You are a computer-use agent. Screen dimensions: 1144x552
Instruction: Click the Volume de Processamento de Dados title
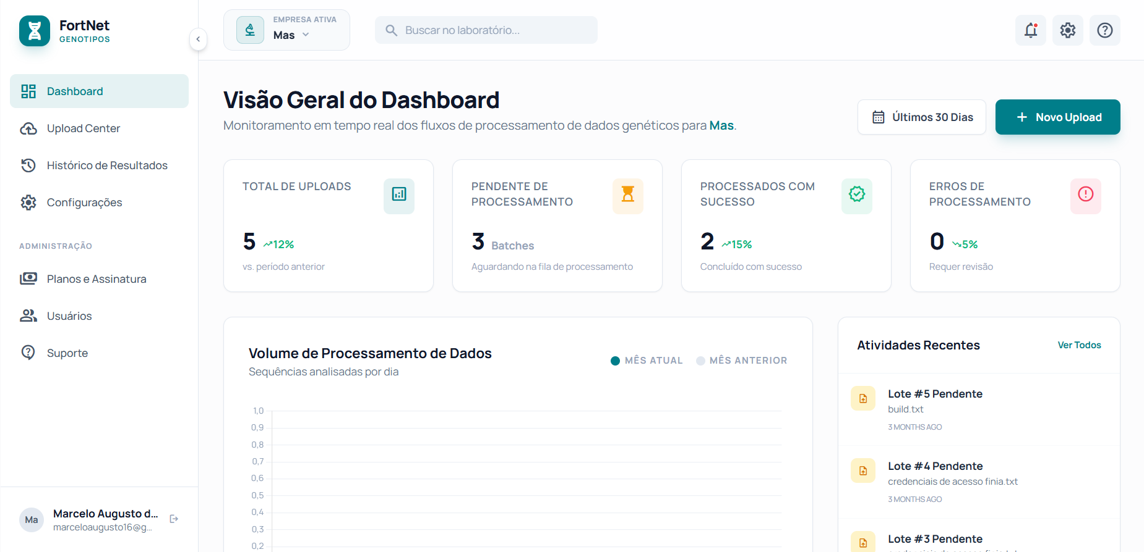(x=370, y=353)
